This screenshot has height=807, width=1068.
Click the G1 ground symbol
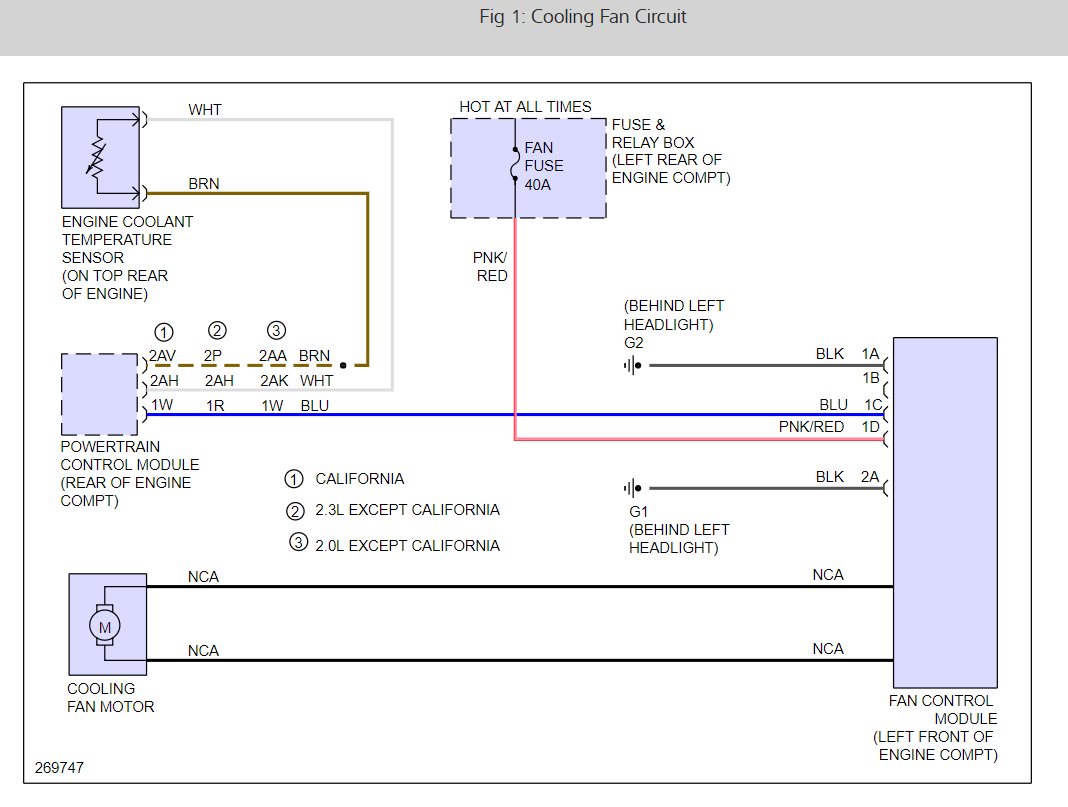(632, 489)
